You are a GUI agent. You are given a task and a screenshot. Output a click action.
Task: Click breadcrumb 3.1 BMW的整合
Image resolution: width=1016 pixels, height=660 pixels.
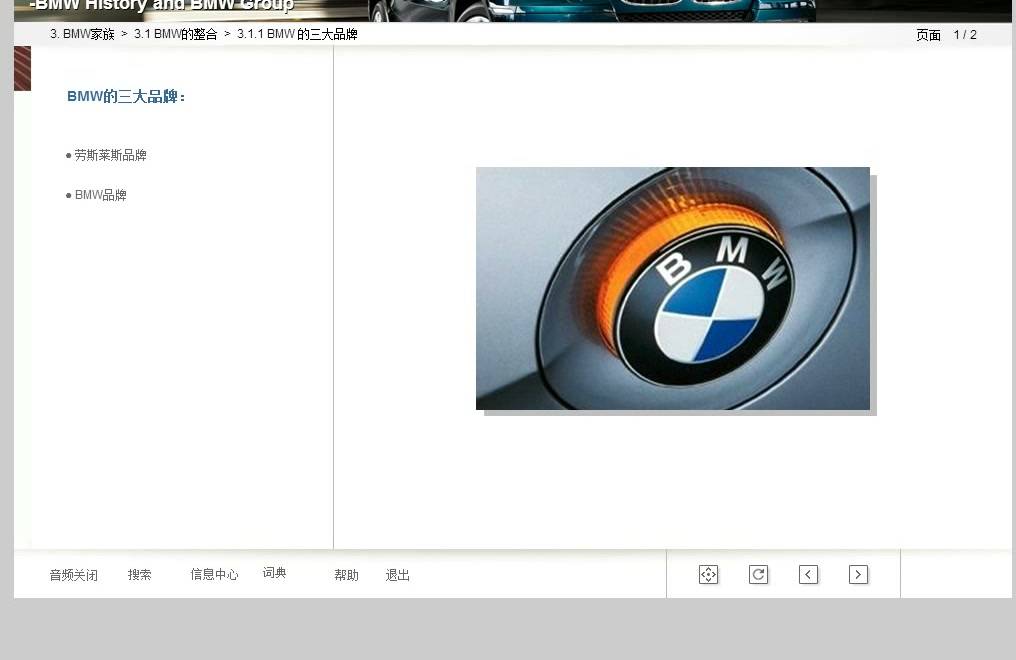[x=176, y=34]
